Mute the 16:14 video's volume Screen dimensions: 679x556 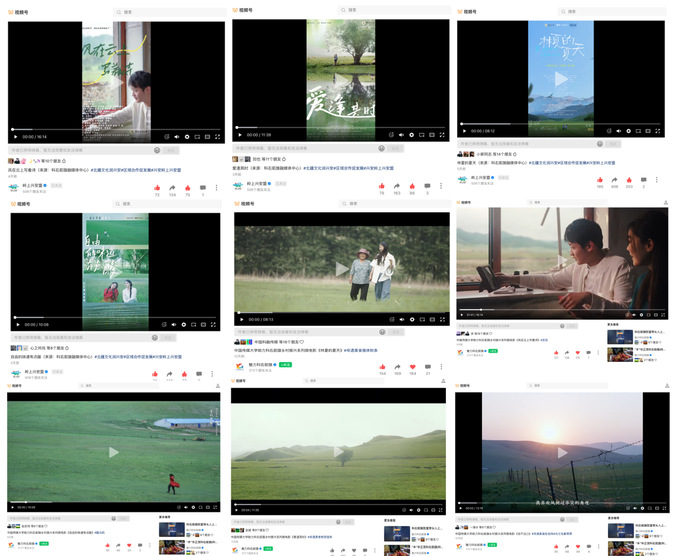pos(176,136)
